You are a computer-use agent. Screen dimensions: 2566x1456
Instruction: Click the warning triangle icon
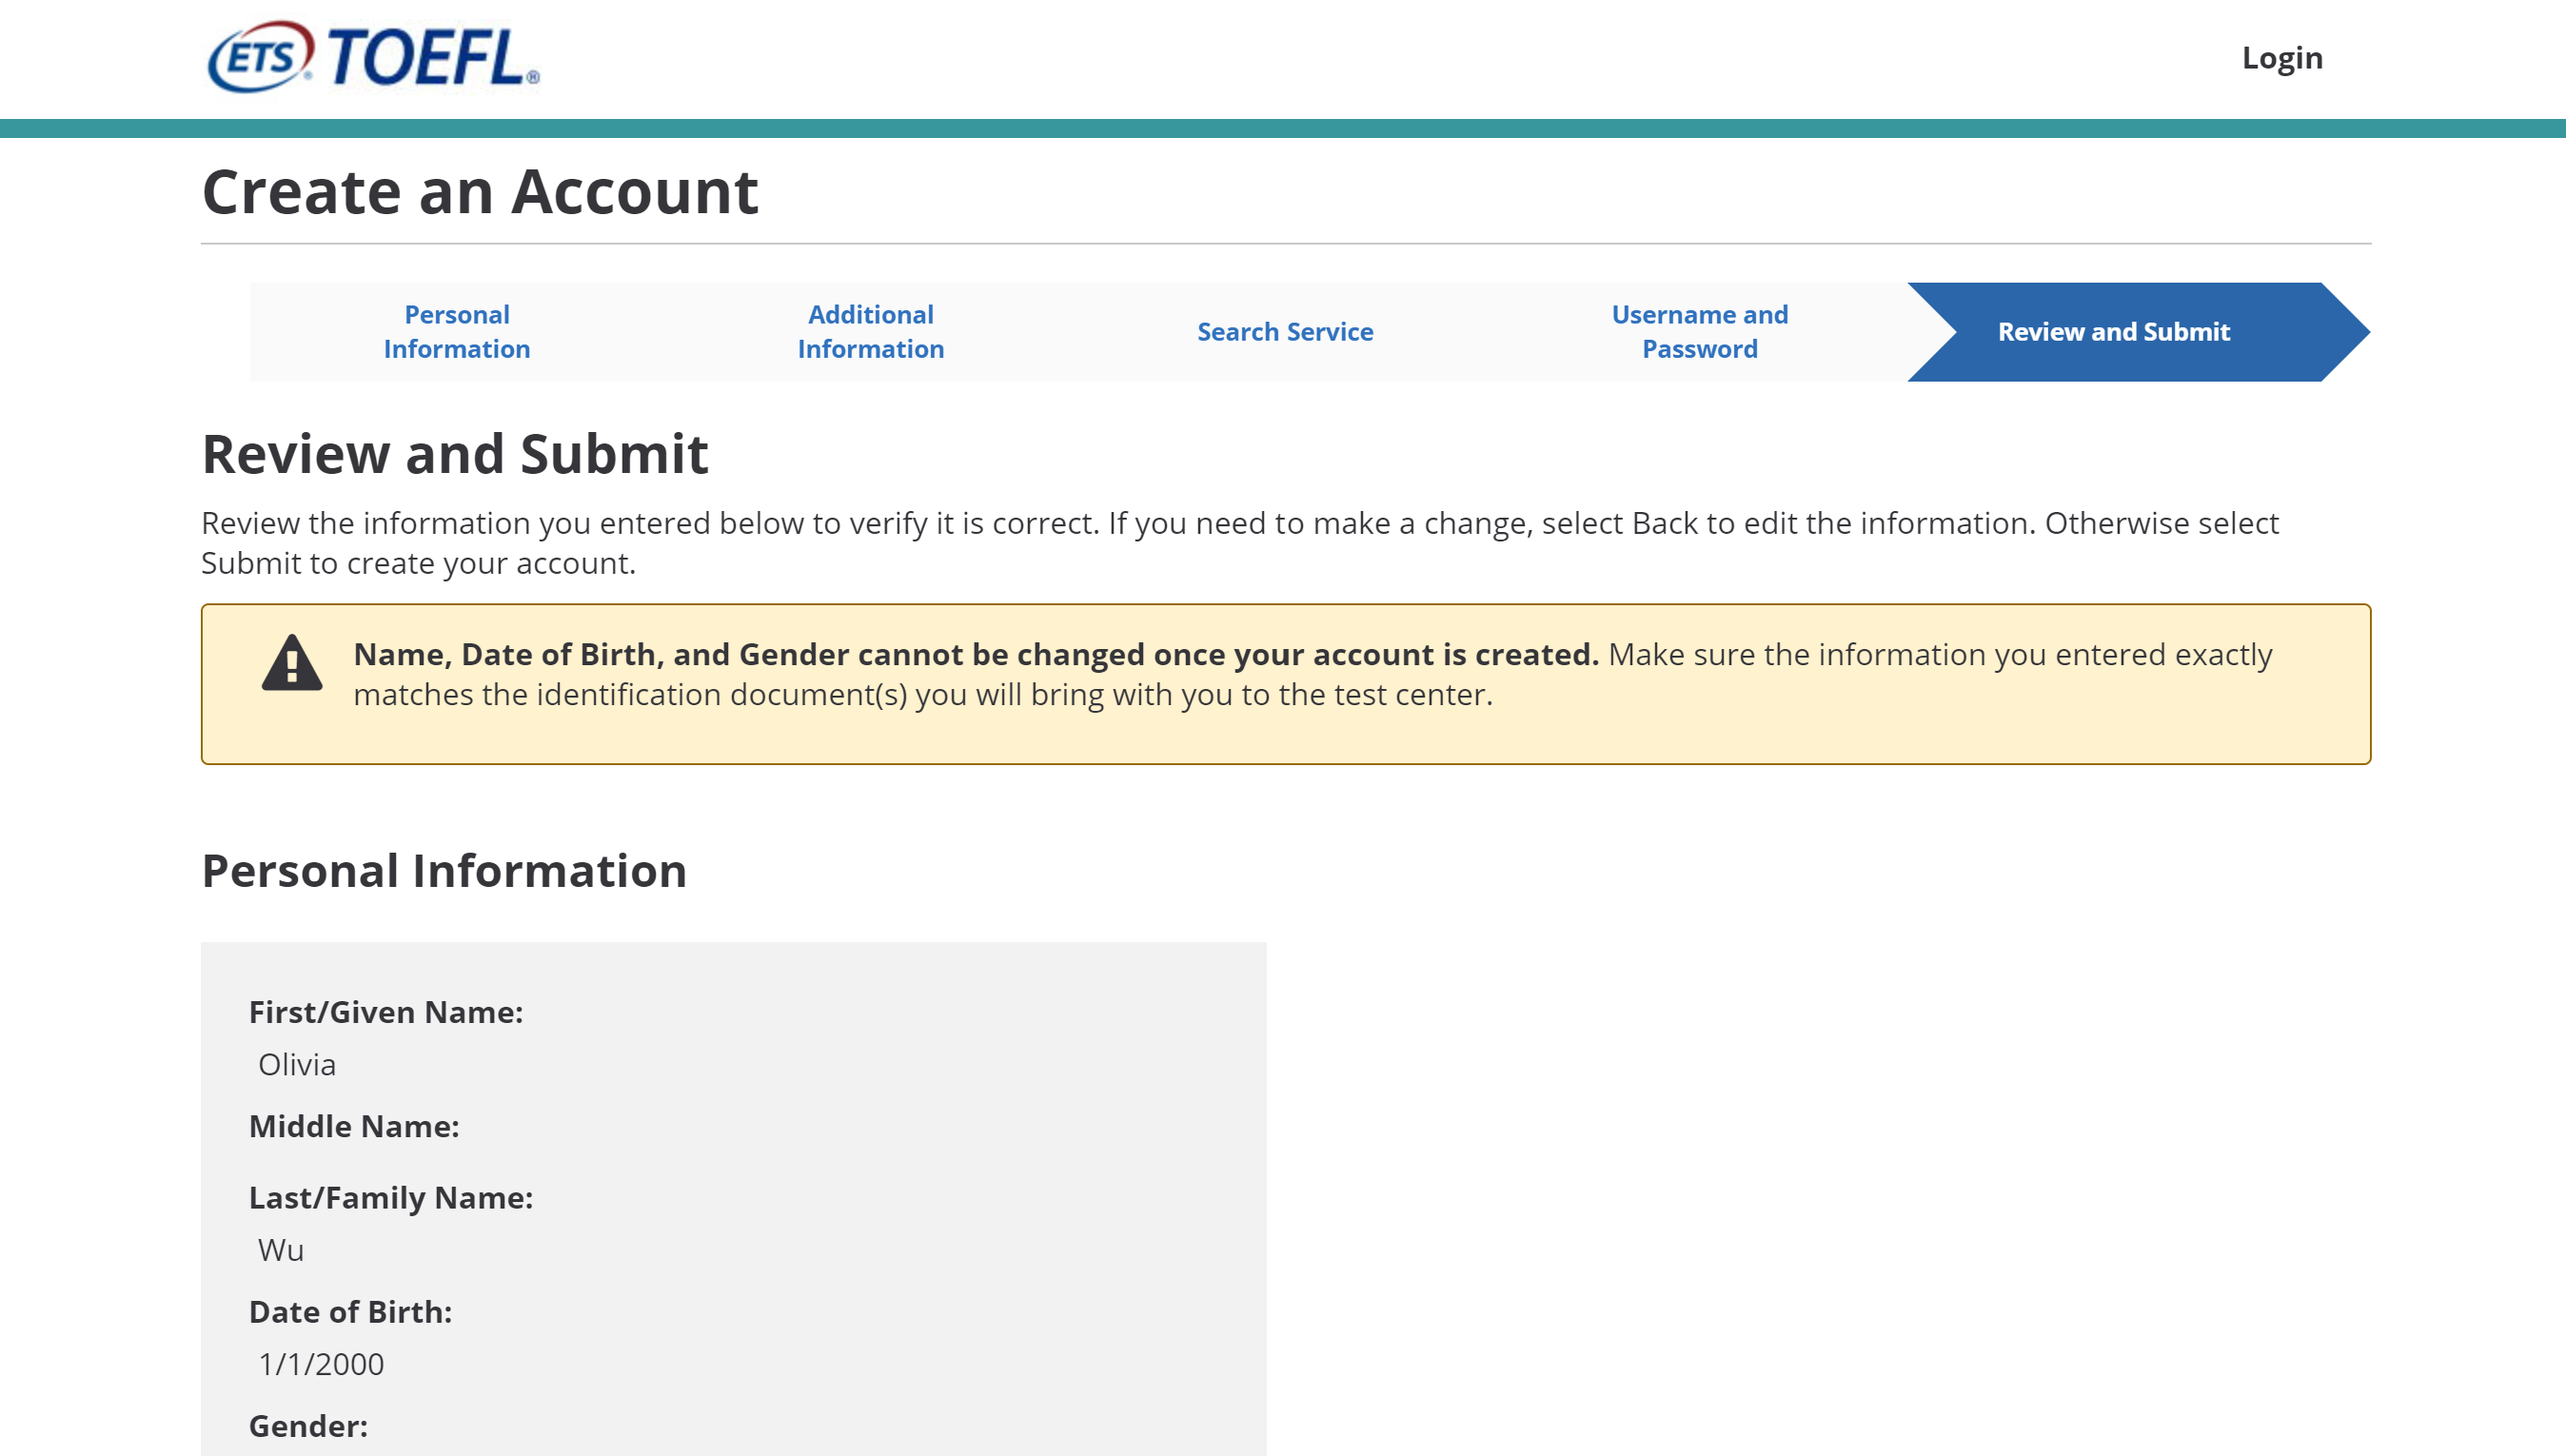tap(291, 664)
